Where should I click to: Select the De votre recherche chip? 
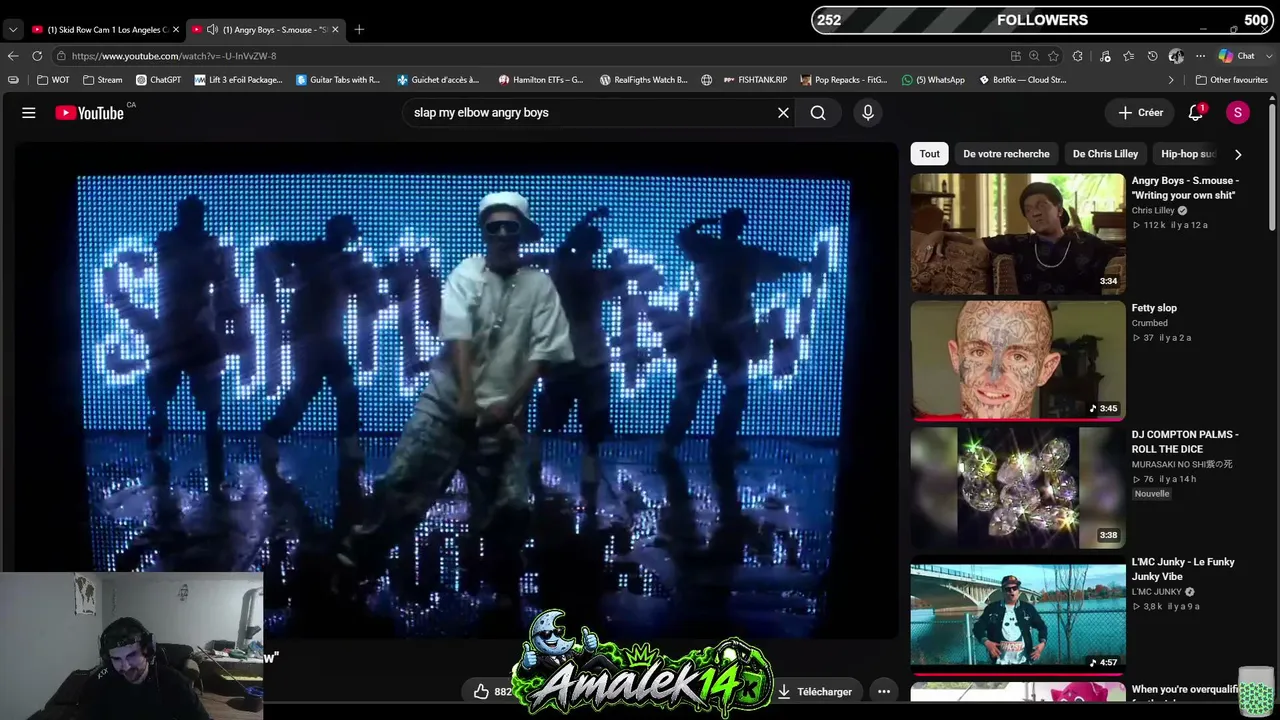pos(1006,154)
